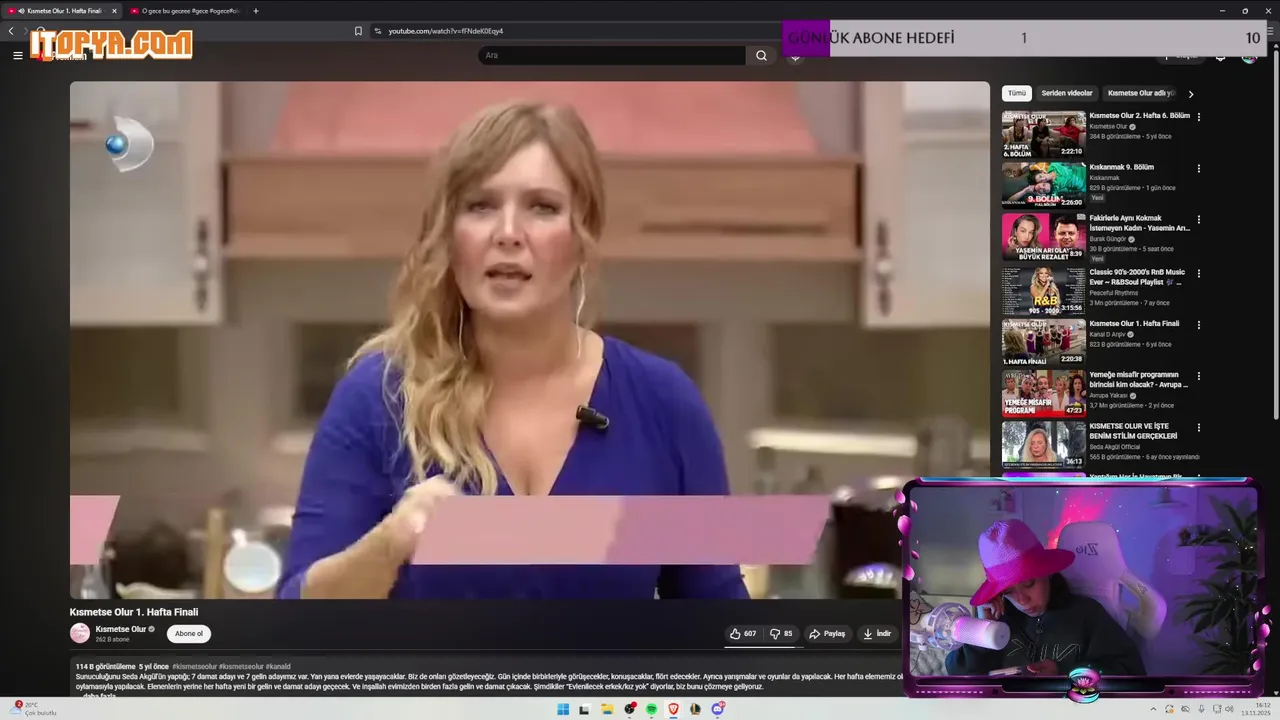
Task: Subscribe with the Abone ol button
Action: 188,633
